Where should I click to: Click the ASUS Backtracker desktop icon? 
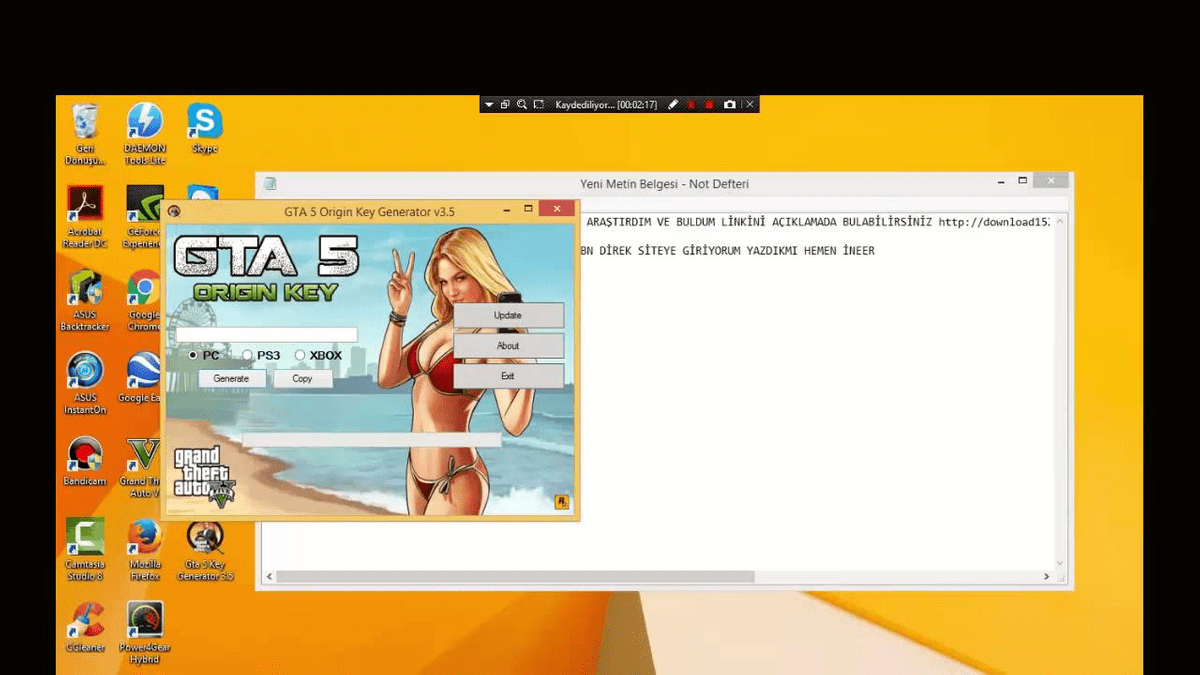pyautogui.click(x=85, y=299)
